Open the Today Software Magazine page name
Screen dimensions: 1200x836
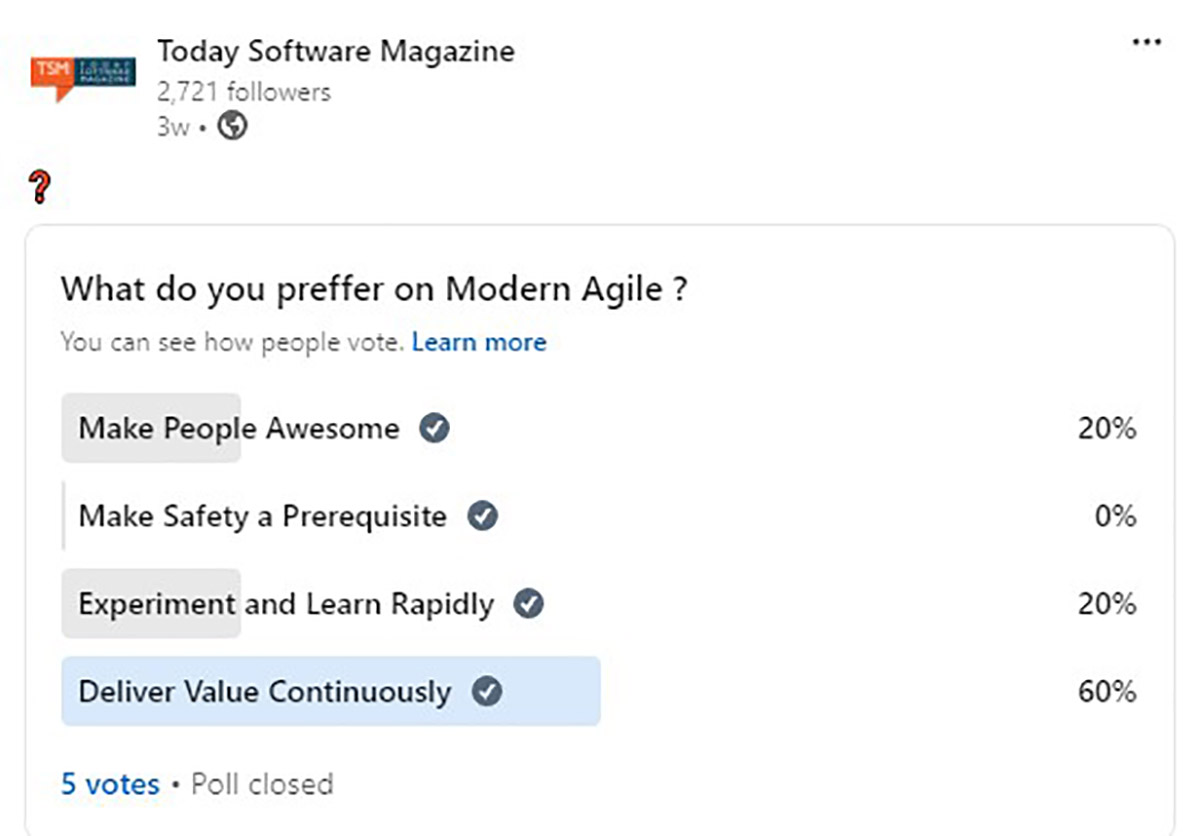[335, 51]
